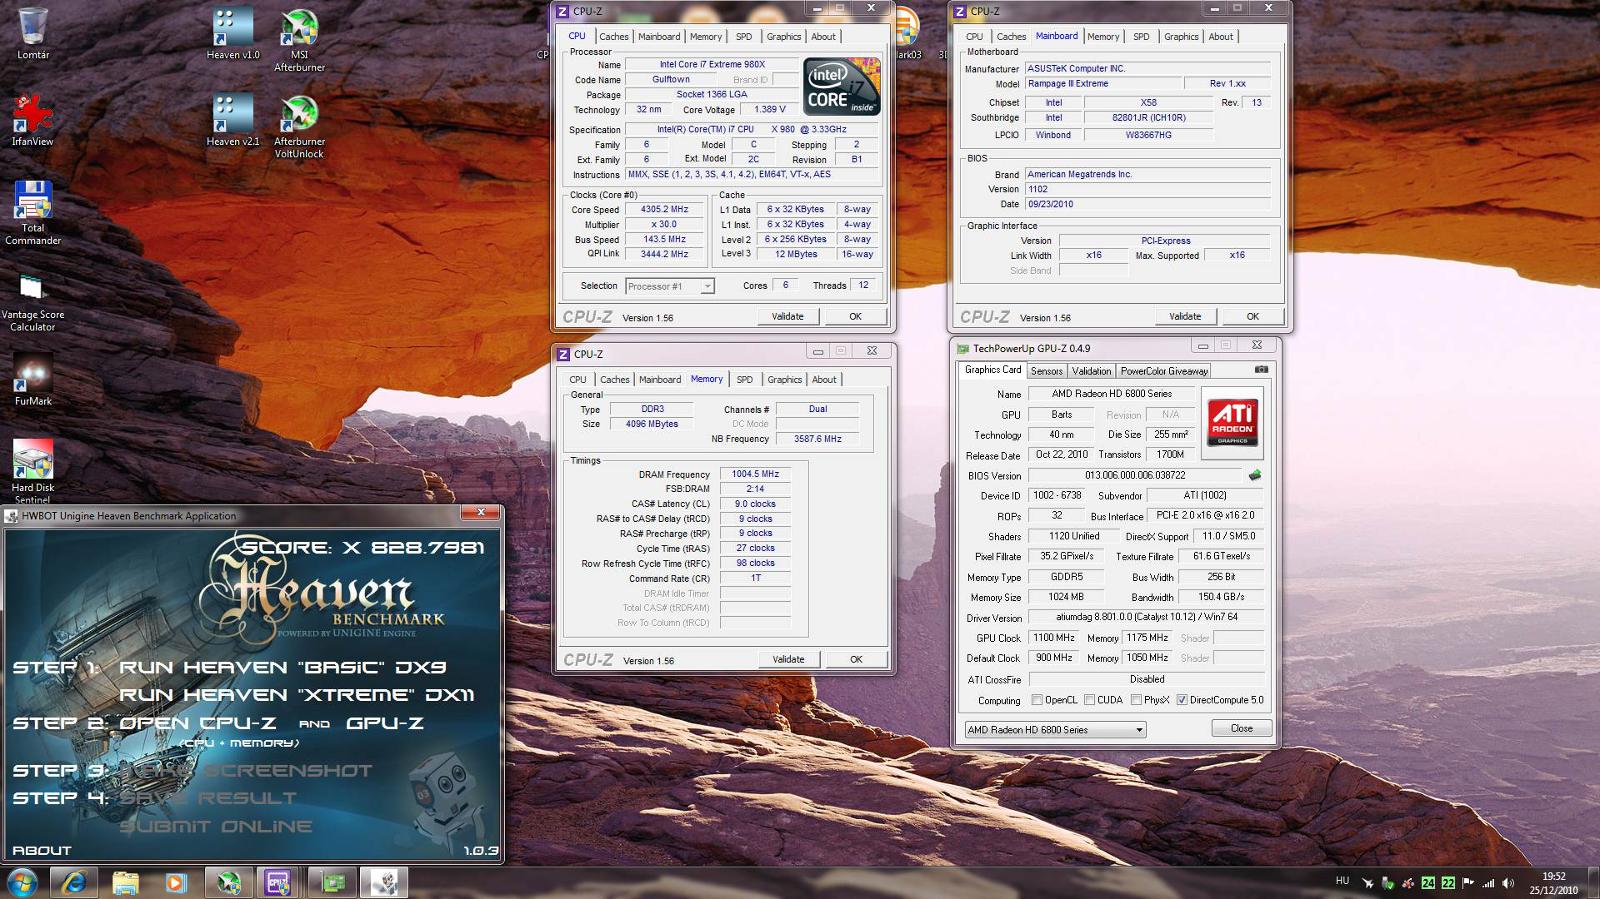Click OK in Mainboard CPU-Z window
Image resolution: width=1600 pixels, height=899 pixels.
[x=1253, y=316]
